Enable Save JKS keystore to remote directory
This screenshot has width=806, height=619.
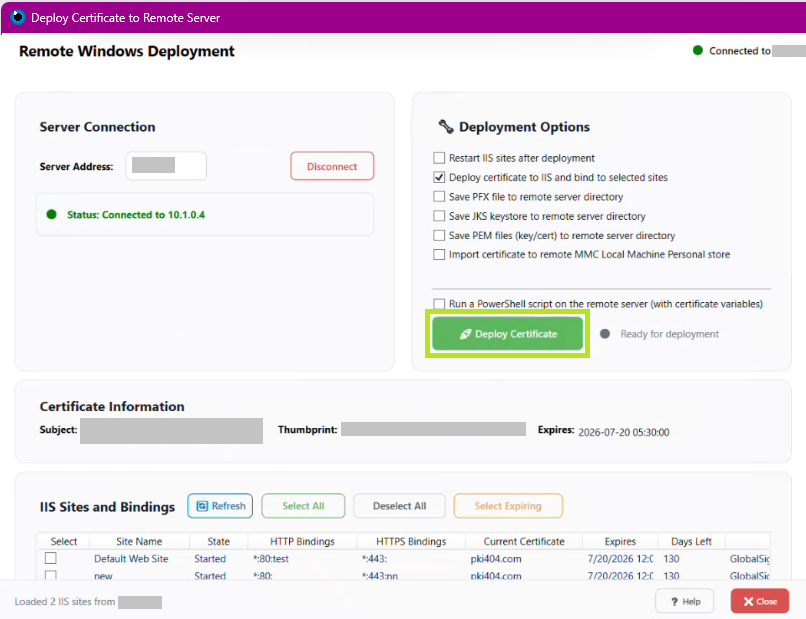click(439, 215)
